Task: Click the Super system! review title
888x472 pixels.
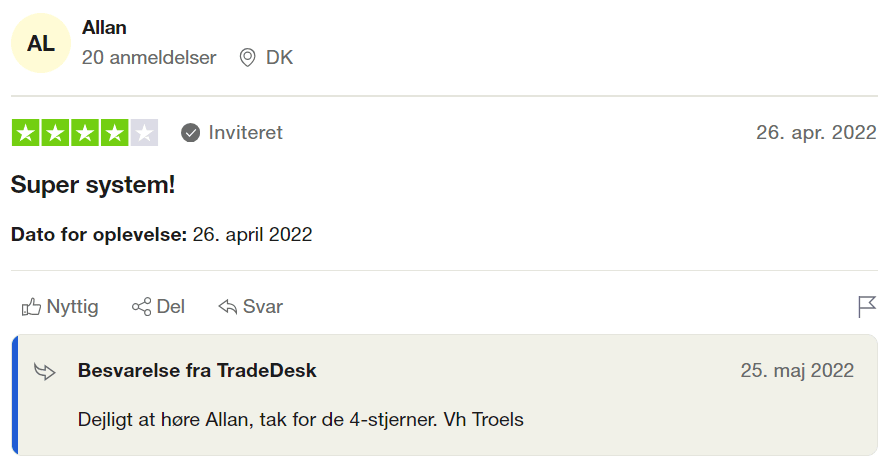Action: [x=93, y=185]
